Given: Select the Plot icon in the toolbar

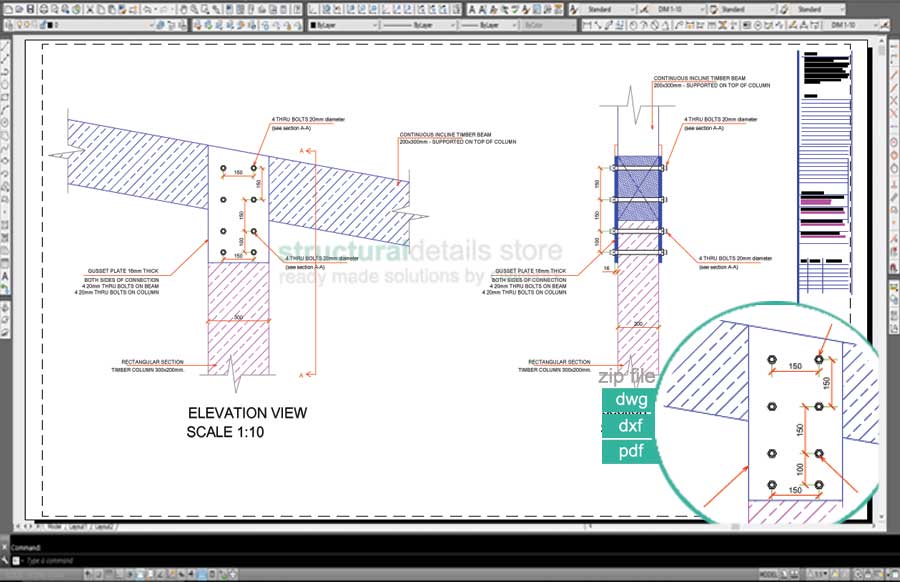Looking at the screenshot, I should click(41, 7).
